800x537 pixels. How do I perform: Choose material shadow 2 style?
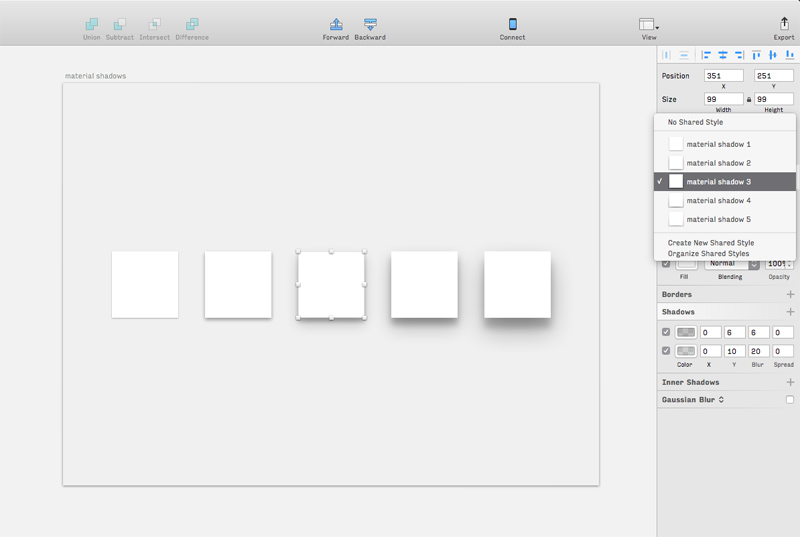(x=725, y=163)
